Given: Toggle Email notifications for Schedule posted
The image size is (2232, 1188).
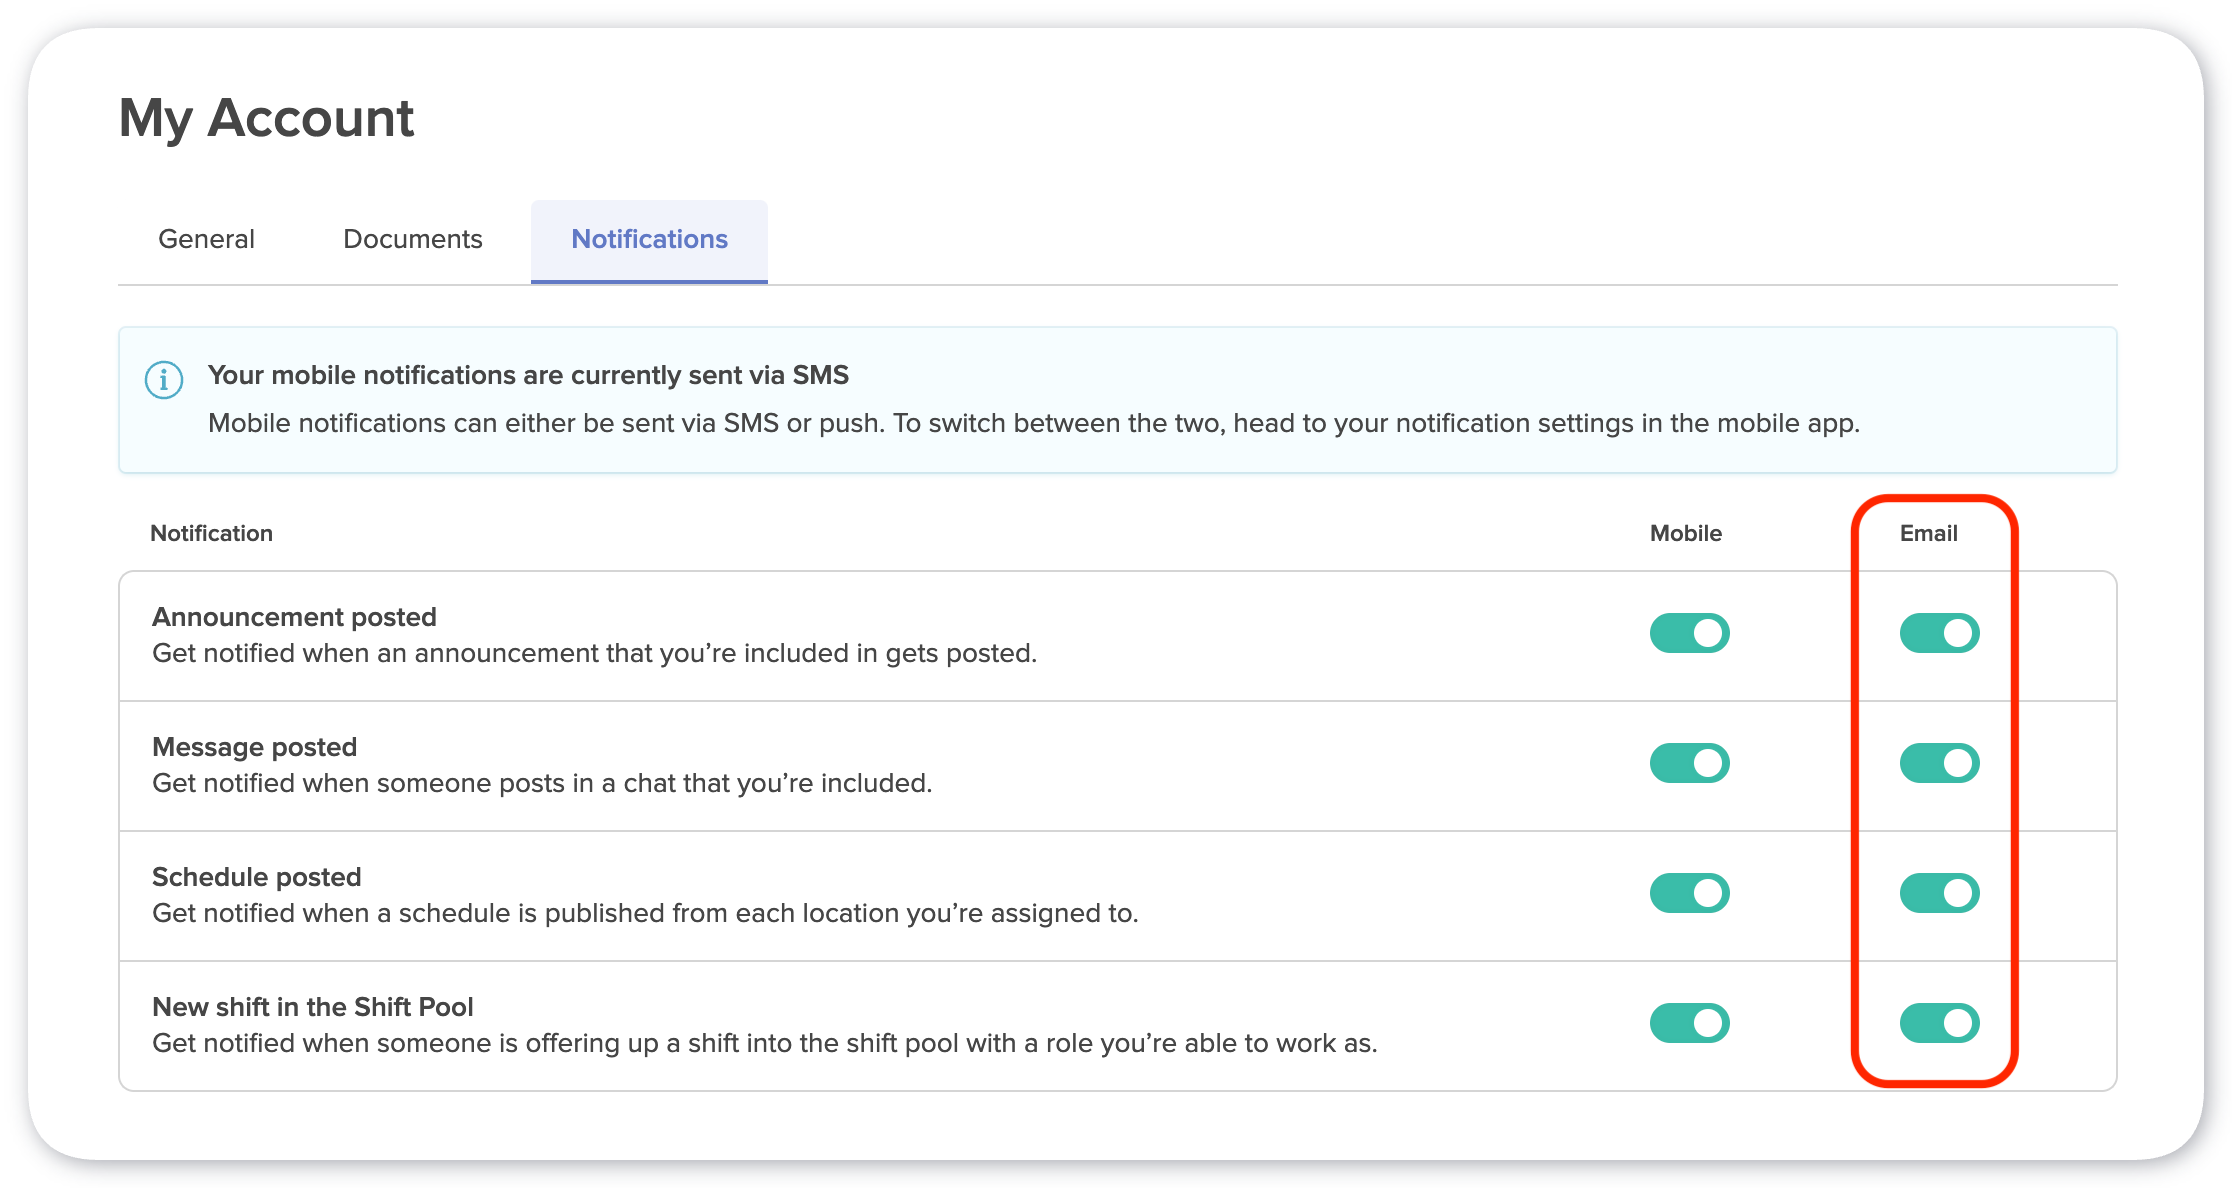Looking at the screenshot, I should (1938, 893).
